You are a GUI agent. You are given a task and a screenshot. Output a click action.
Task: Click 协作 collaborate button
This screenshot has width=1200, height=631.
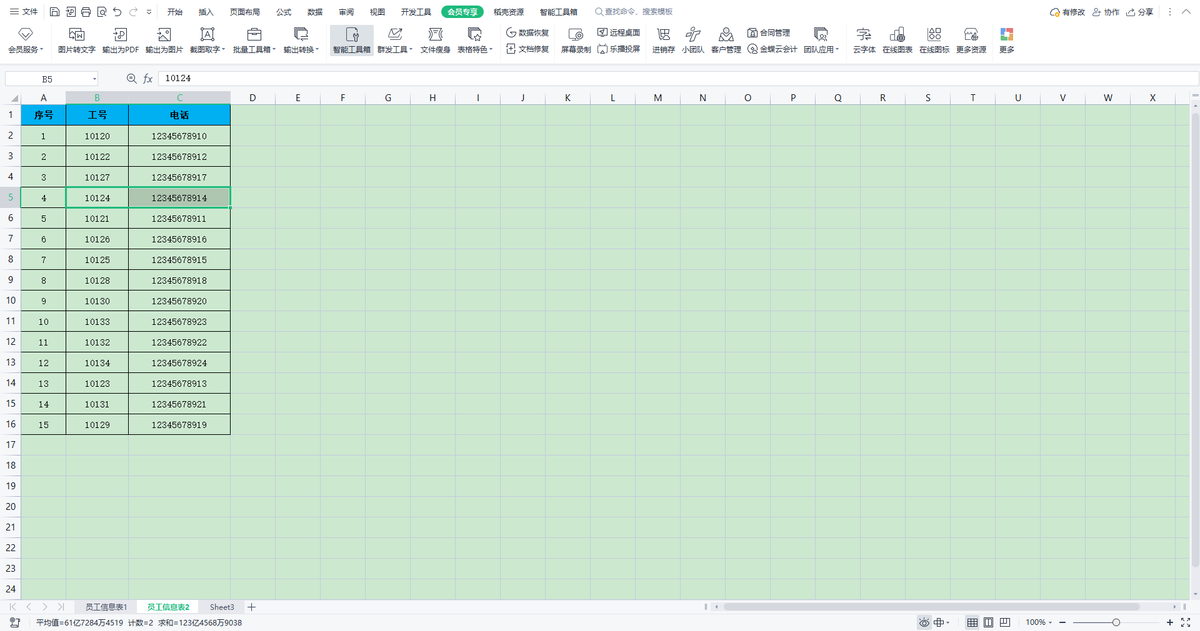tap(1106, 12)
